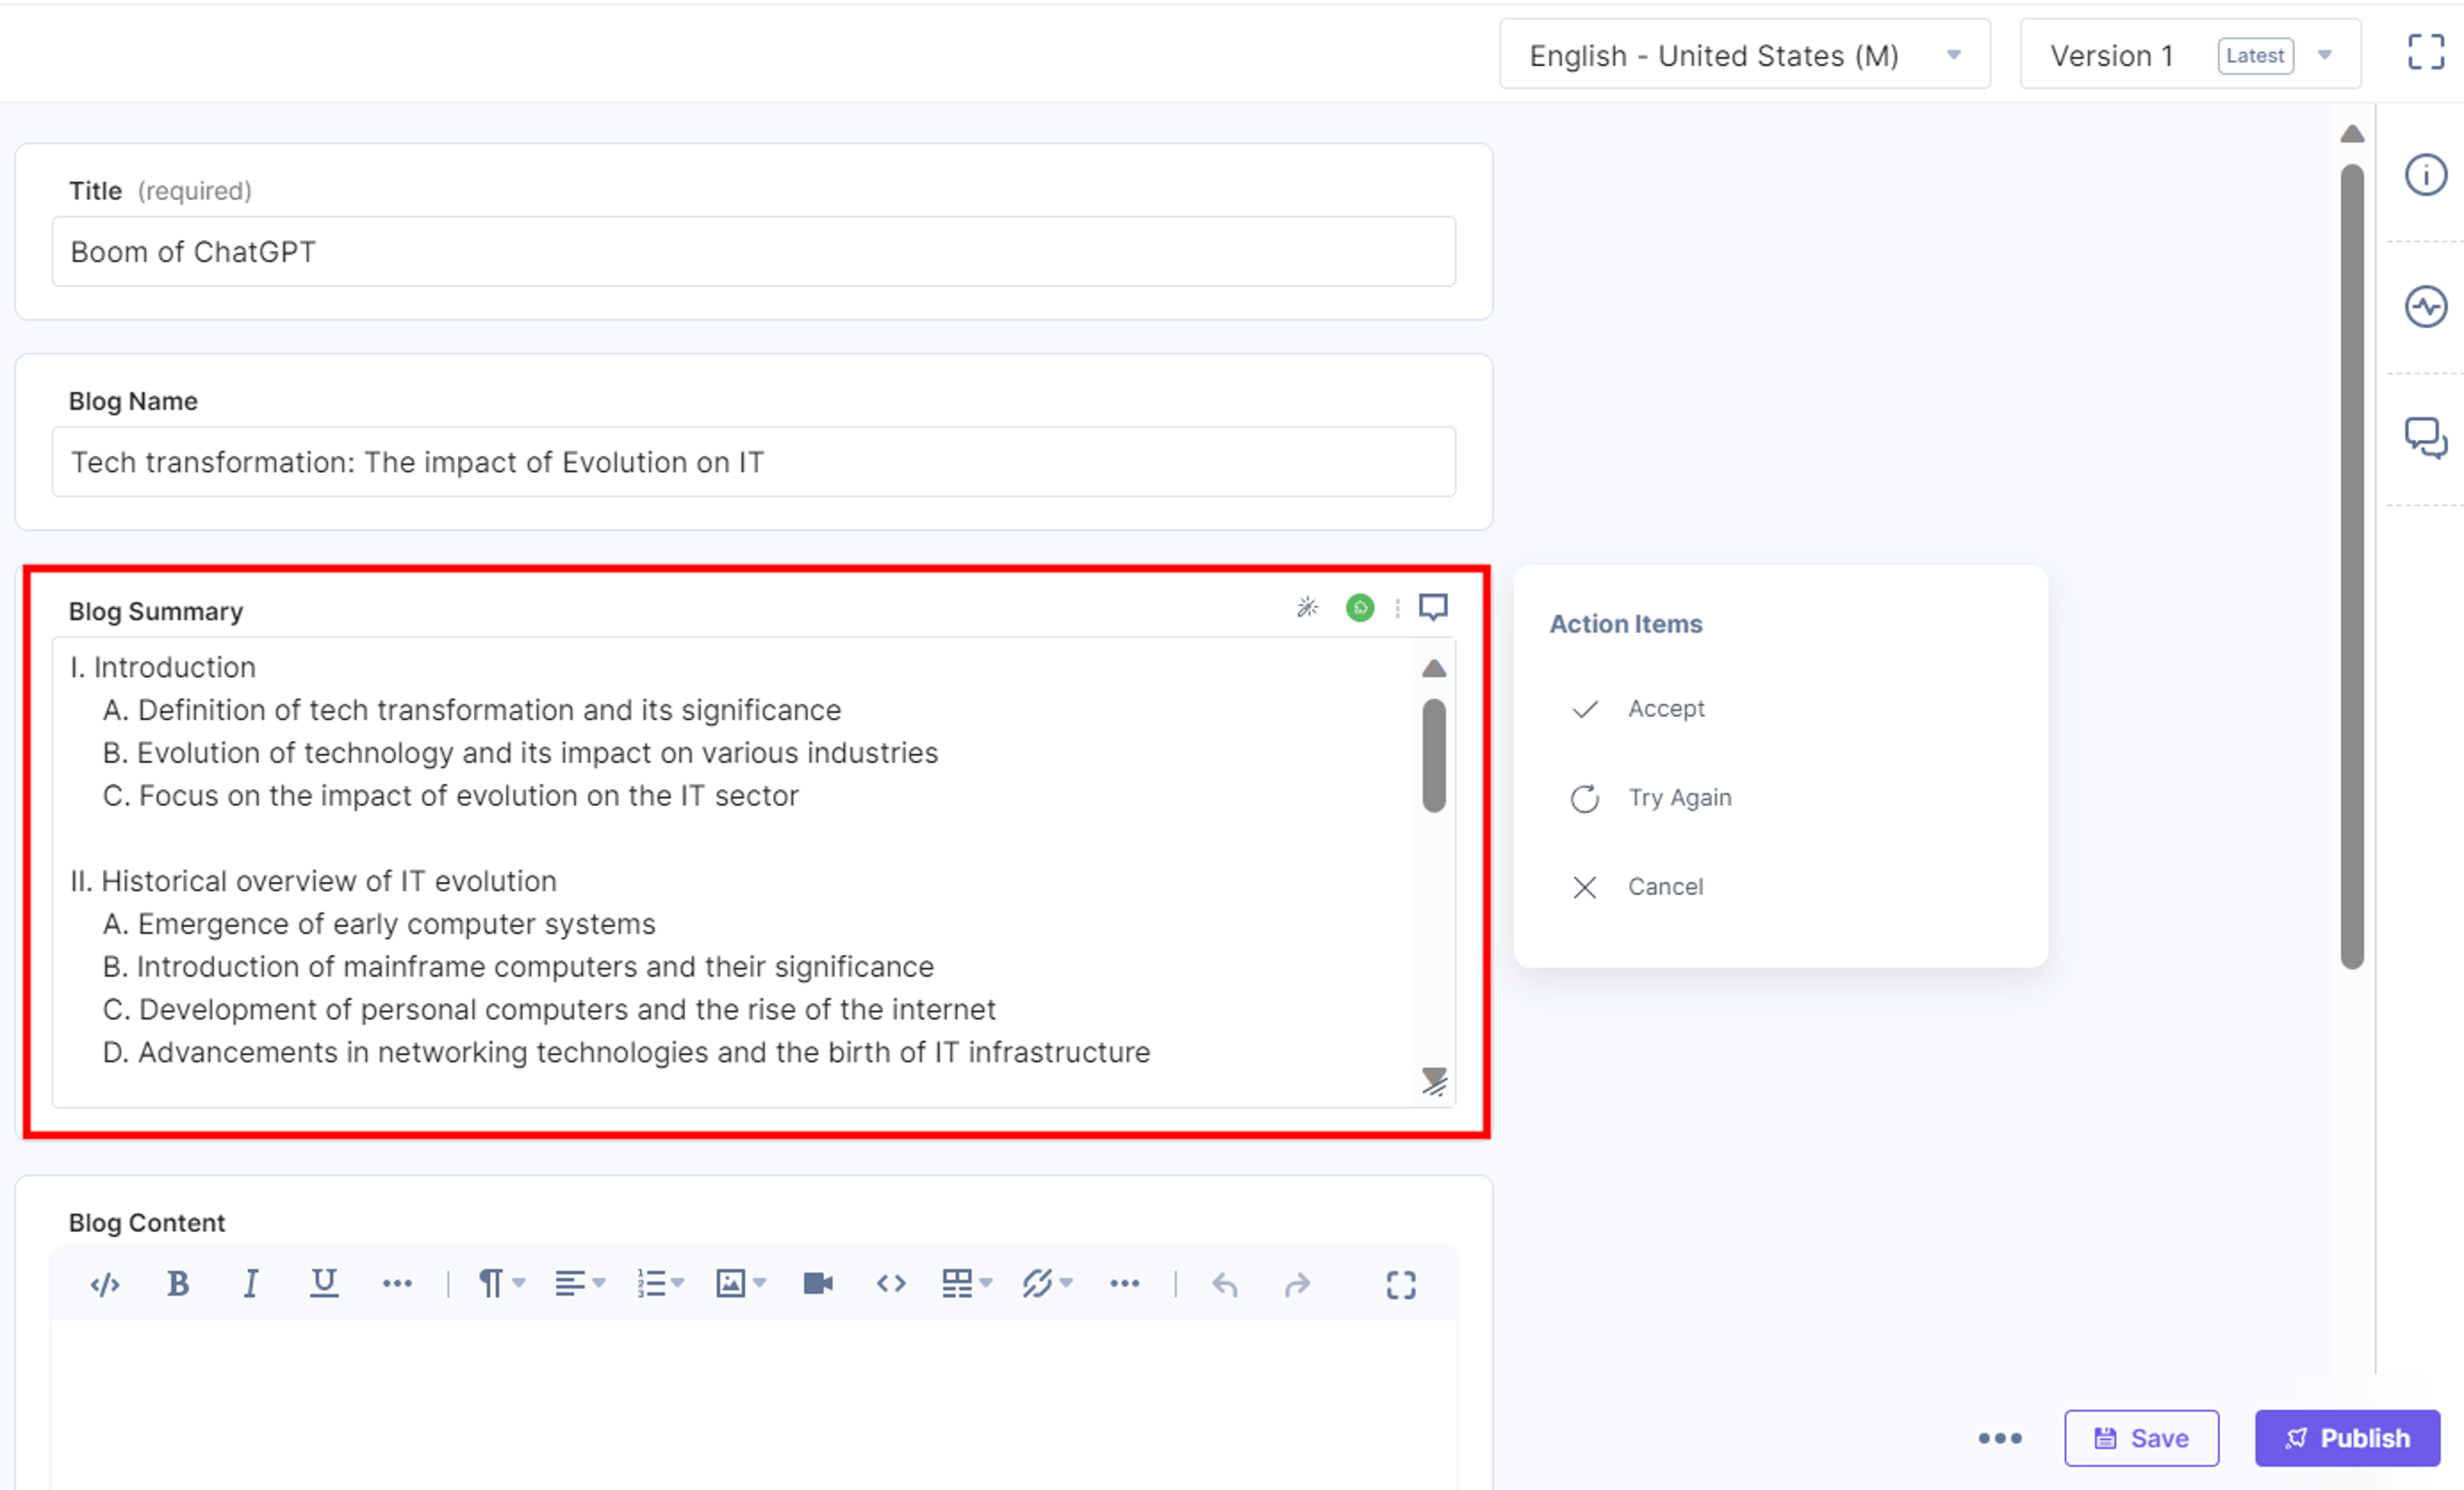This screenshot has width=2464, height=1490.
Task: Open the entry information panel icon
Action: tap(2425, 175)
